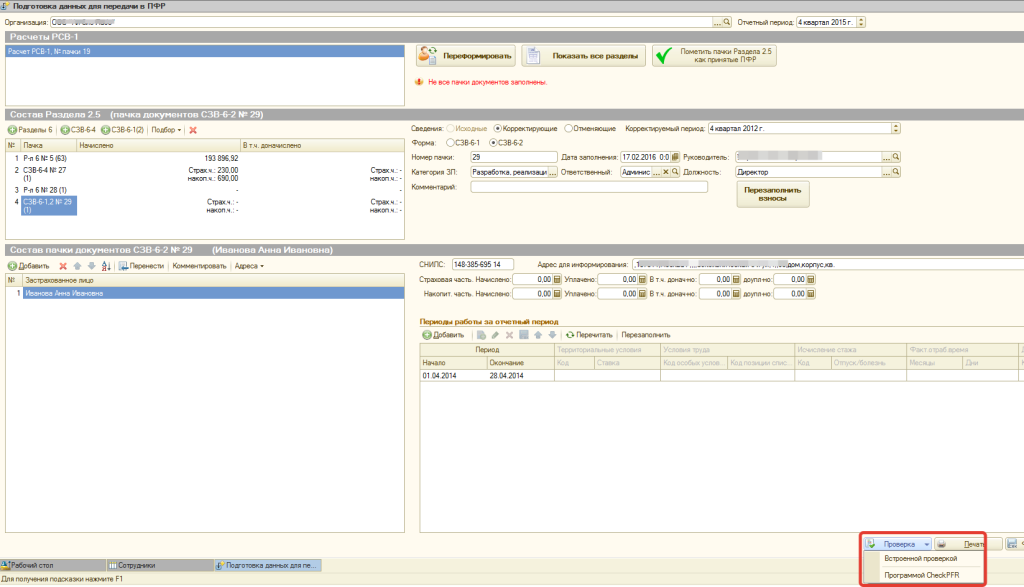This screenshot has width=1024, height=587.
Task: Open search for Ответственный field
Action: (675, 172)
